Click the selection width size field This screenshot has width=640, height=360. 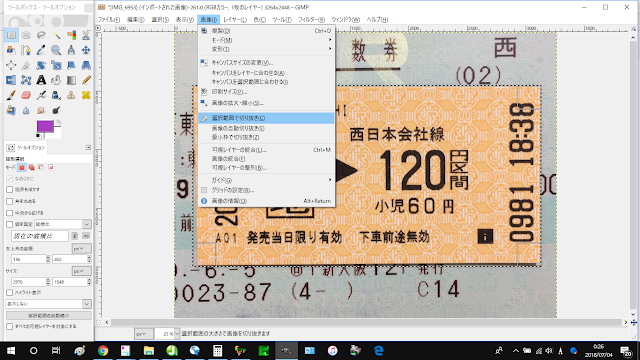[28, 282]
